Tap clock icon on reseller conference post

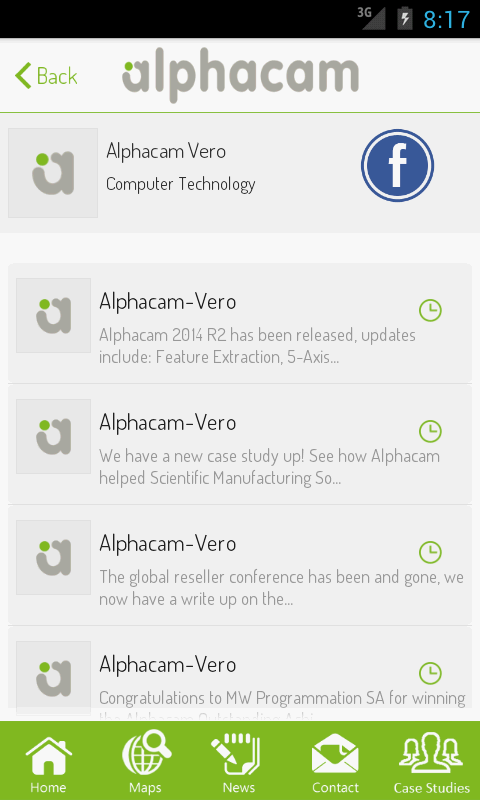tap(430, 552)
